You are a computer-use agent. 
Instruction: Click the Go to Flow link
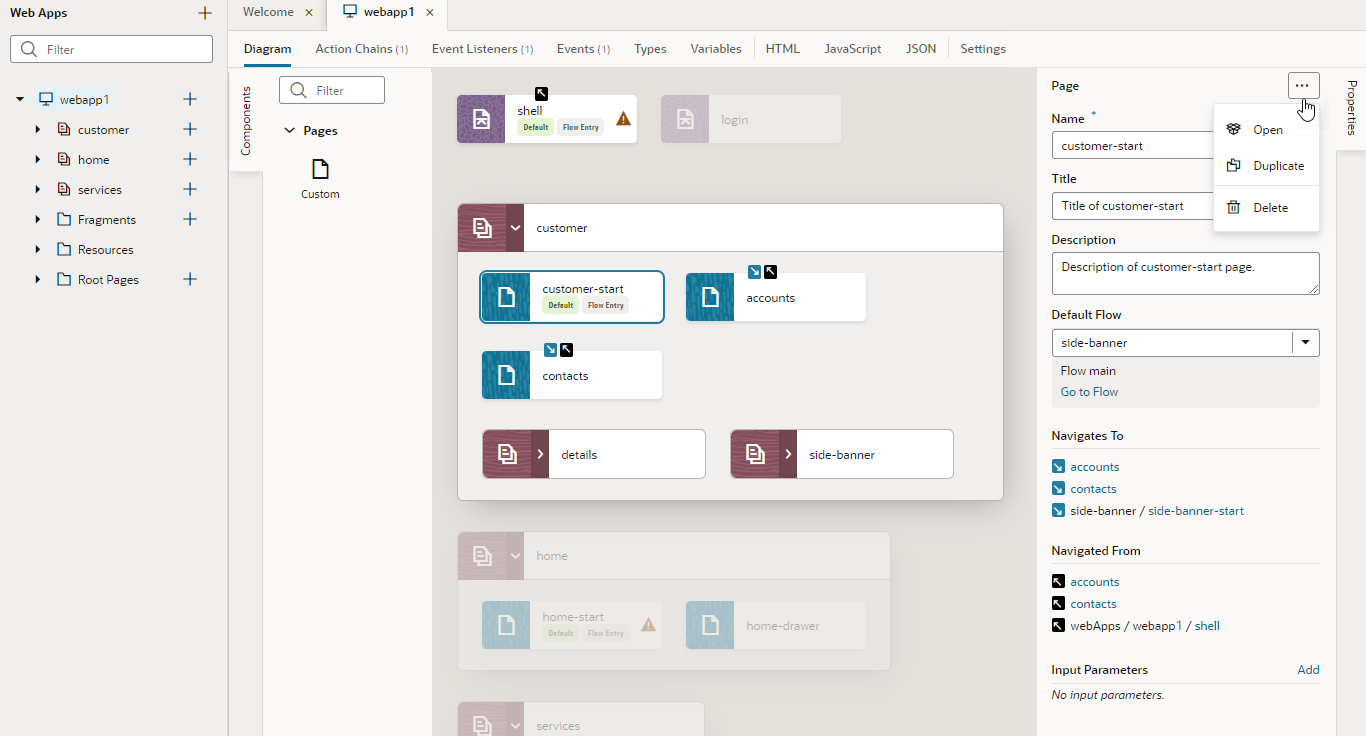[1089, 392]
